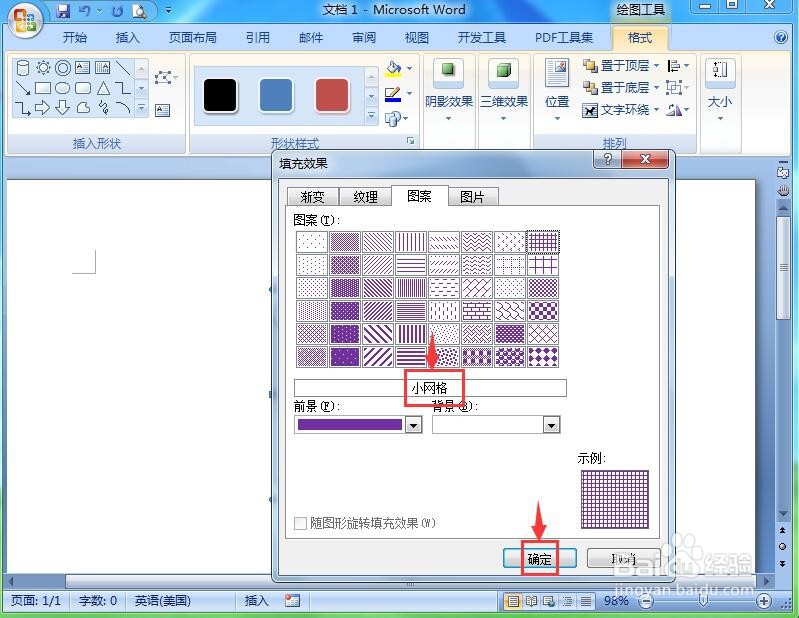Open the rotate objects menu
This screenshot has height=618, width=799.
(678, 110)
